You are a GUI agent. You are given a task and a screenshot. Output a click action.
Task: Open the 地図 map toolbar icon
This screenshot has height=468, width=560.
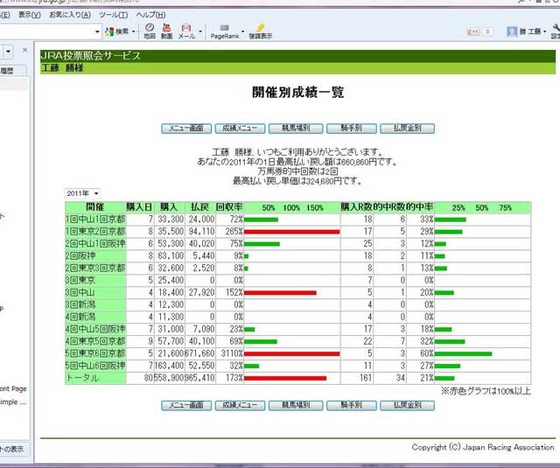coord(149,31)
